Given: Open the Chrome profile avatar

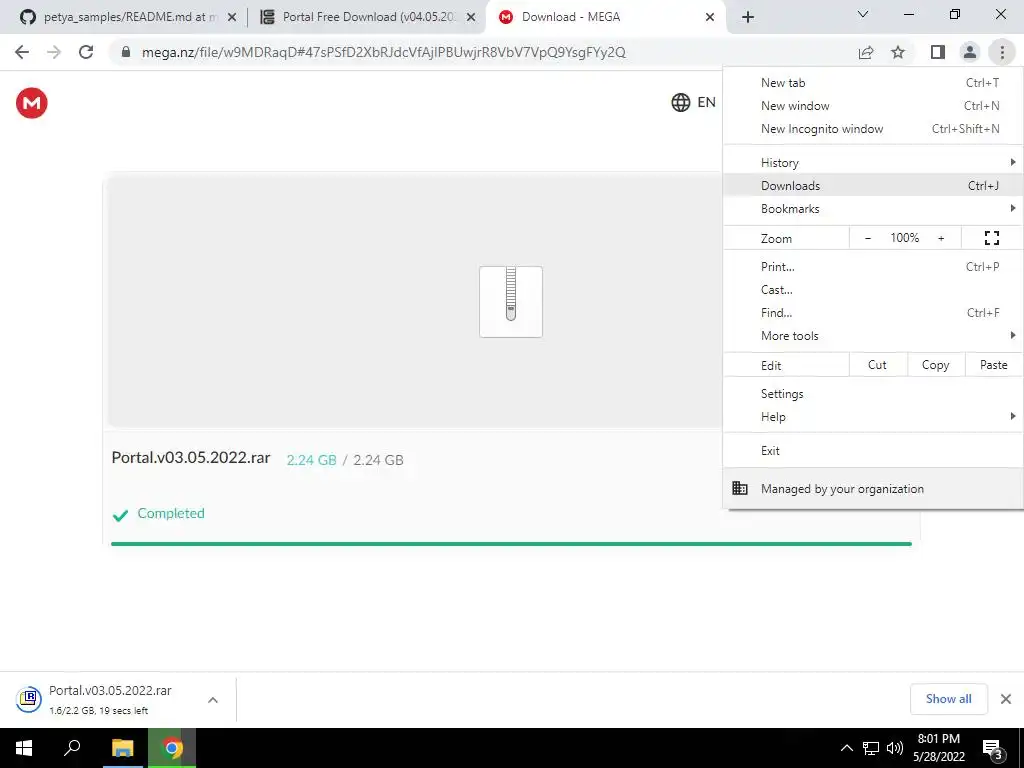Looking at the screenshot, I should (x=970, y=52).
